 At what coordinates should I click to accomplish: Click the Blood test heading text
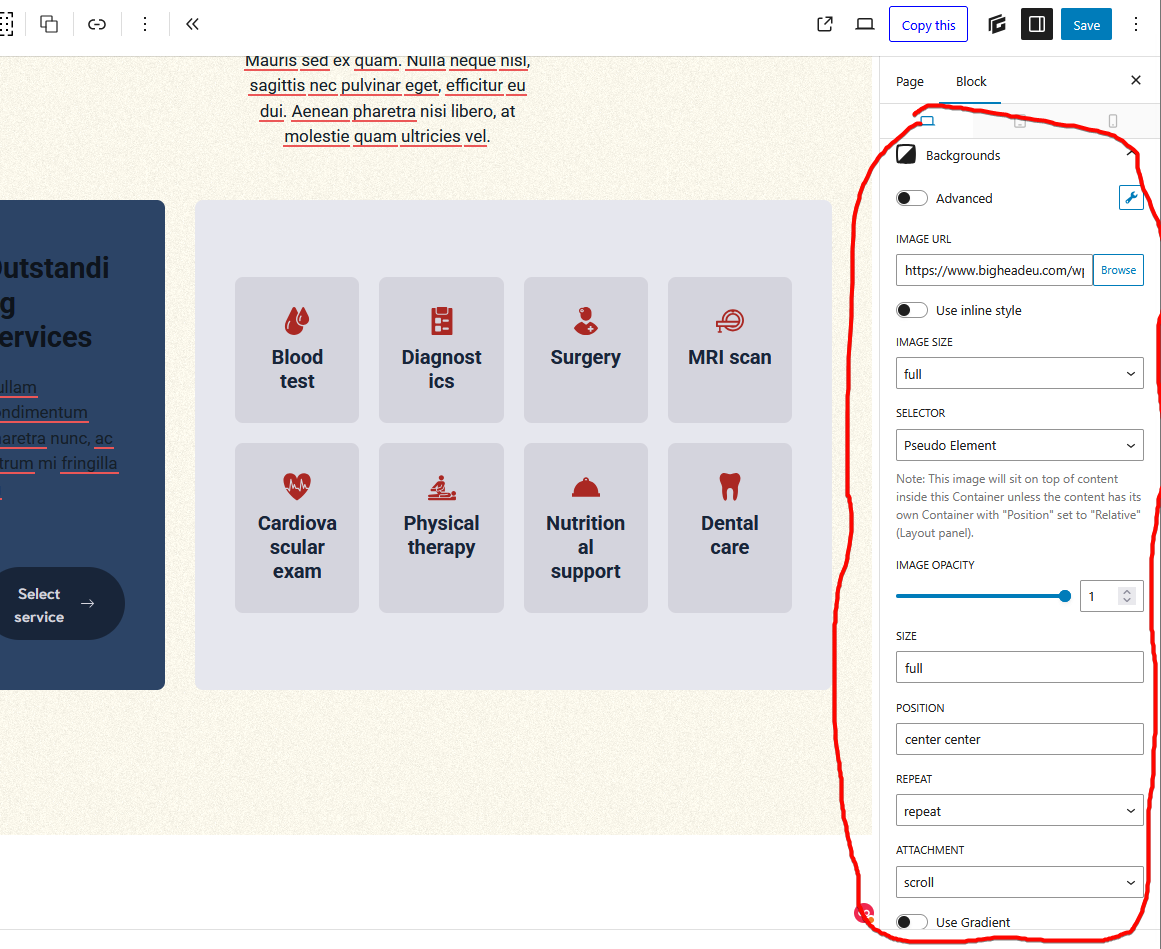(x=297, y=369)
